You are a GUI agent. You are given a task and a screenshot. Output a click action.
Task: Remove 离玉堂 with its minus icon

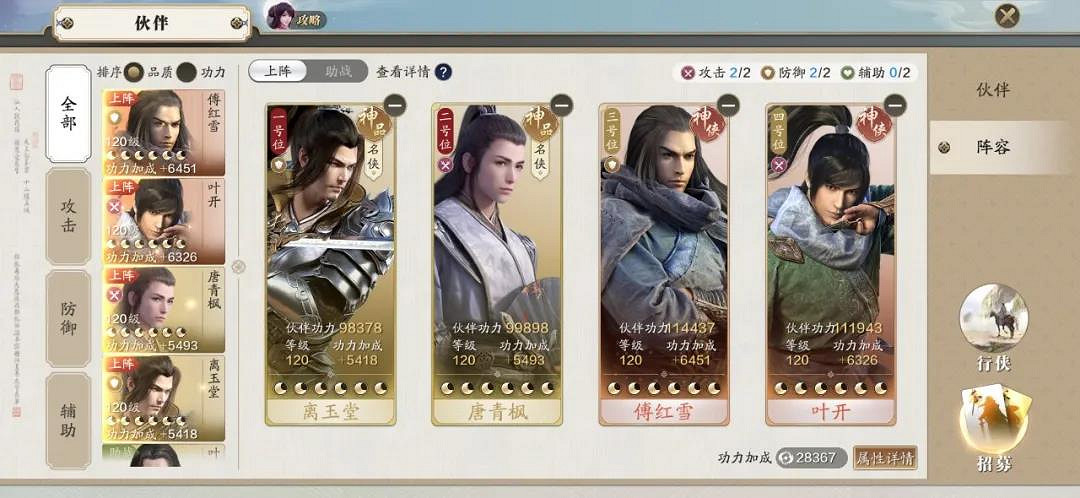[x=395, y=105]
